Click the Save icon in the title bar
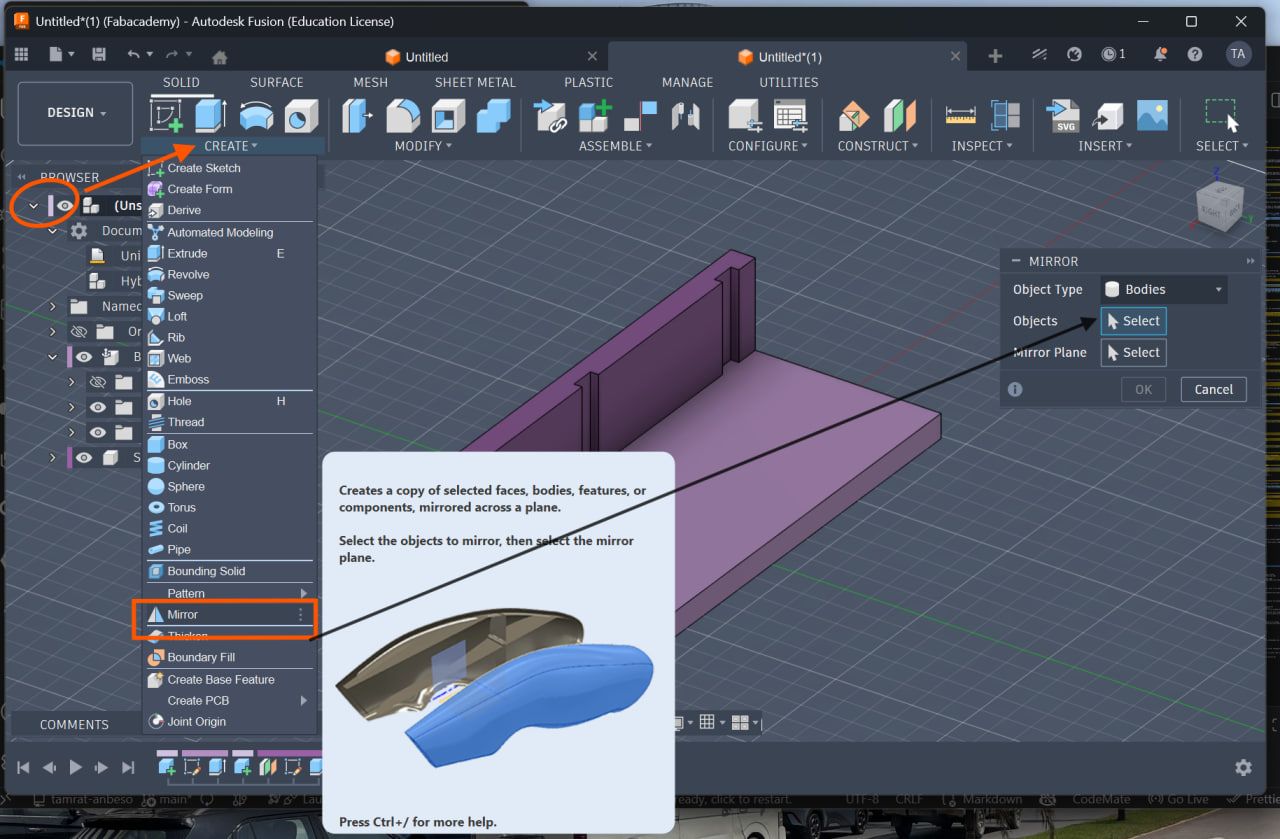Viewport: 1280px width, 839px height. 98,55
